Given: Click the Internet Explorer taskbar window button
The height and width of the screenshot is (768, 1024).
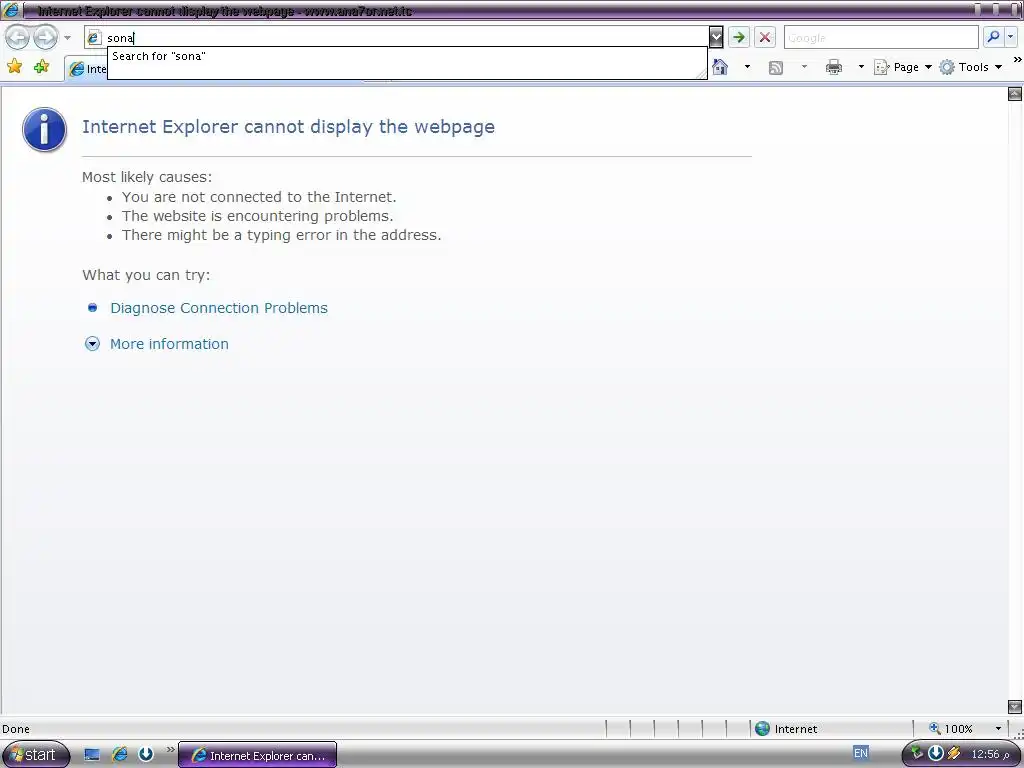Looking at the screenshot, I should click(x=257, y=755).
